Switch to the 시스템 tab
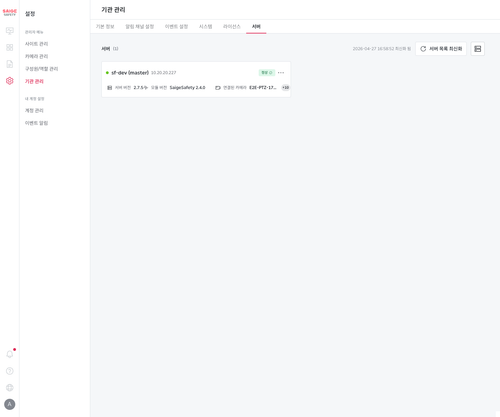The image size is (500, 417). 205,26
